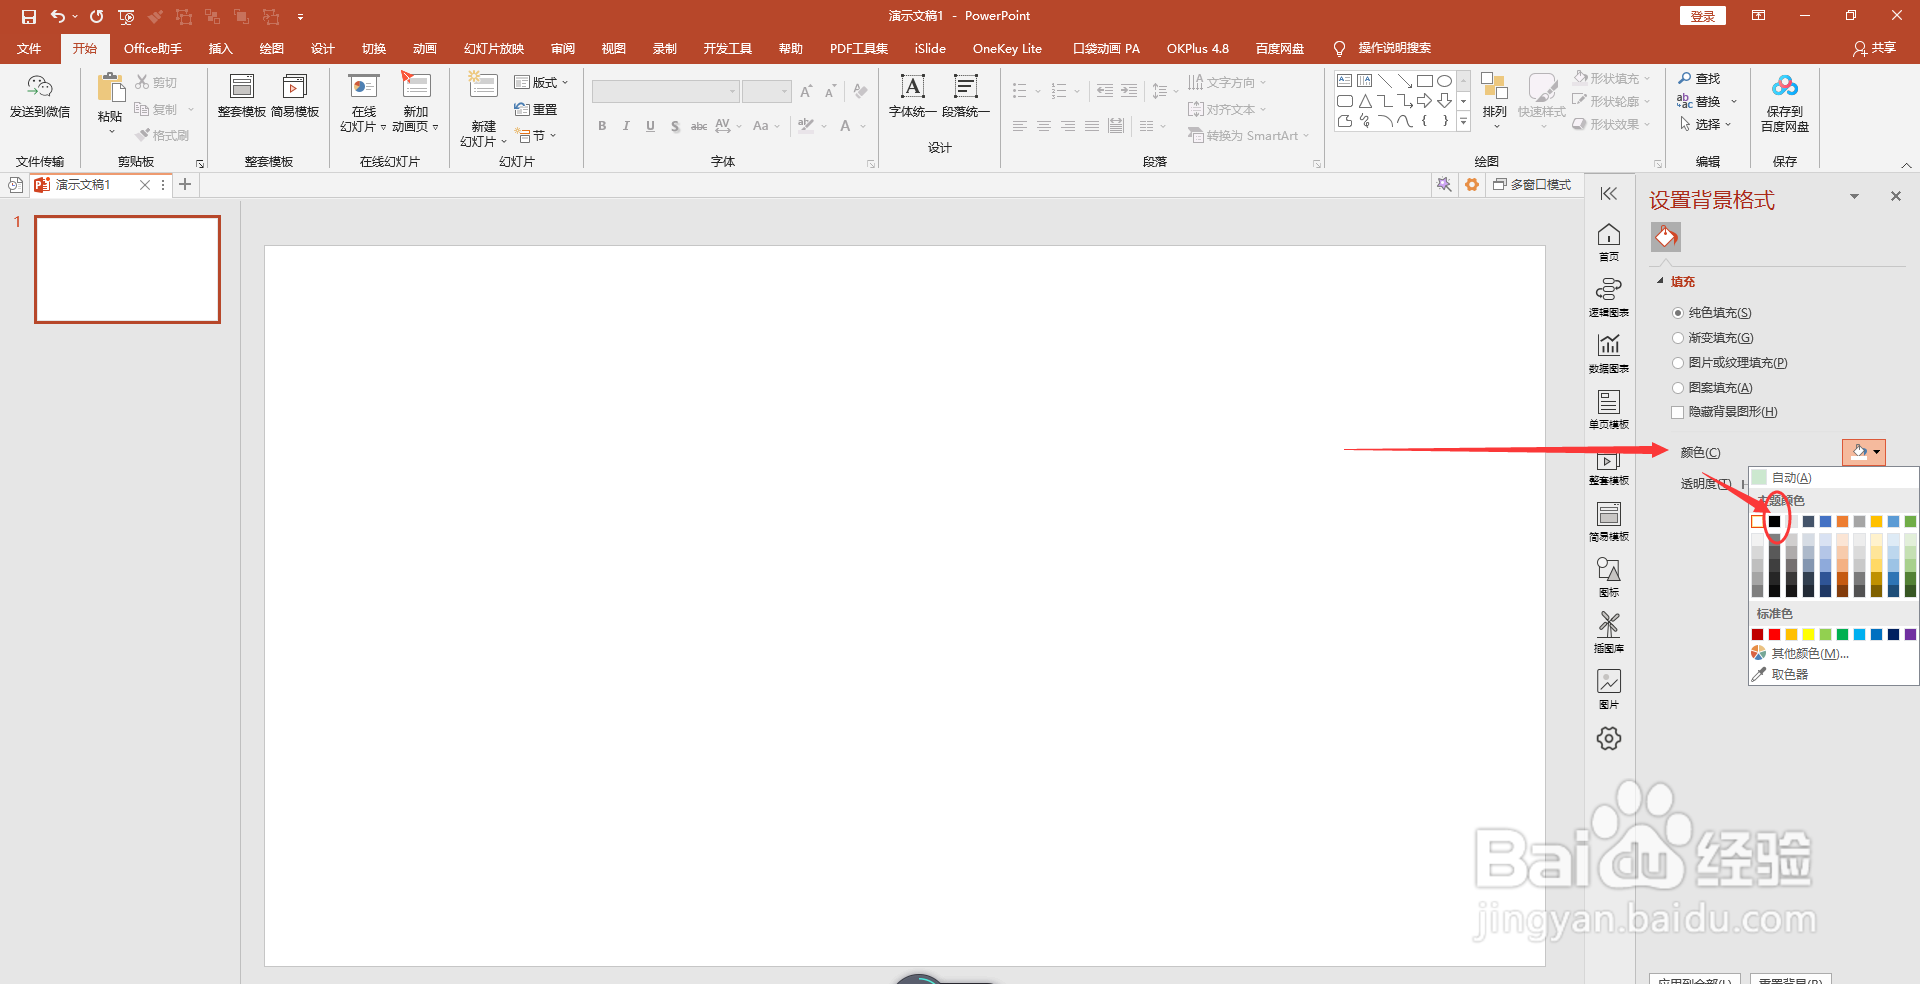Select 纯色填充 radio button
Image resolution: width=1920 pixels, height=984 pixels.
[x=1678, y=313]
